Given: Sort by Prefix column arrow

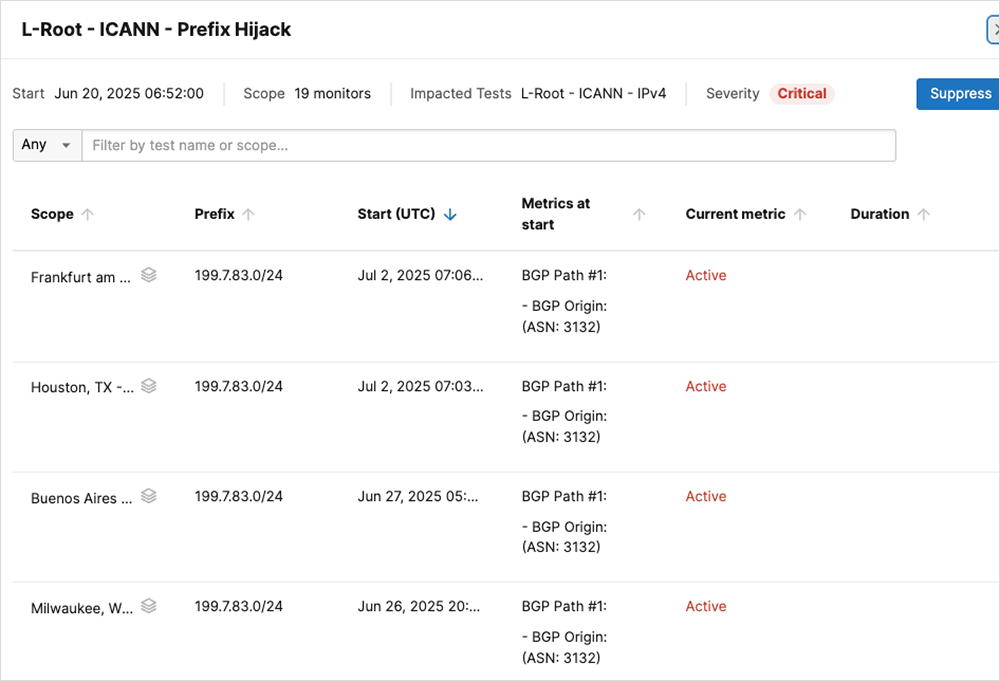Looking at the screenshot, I should [248, 214].
